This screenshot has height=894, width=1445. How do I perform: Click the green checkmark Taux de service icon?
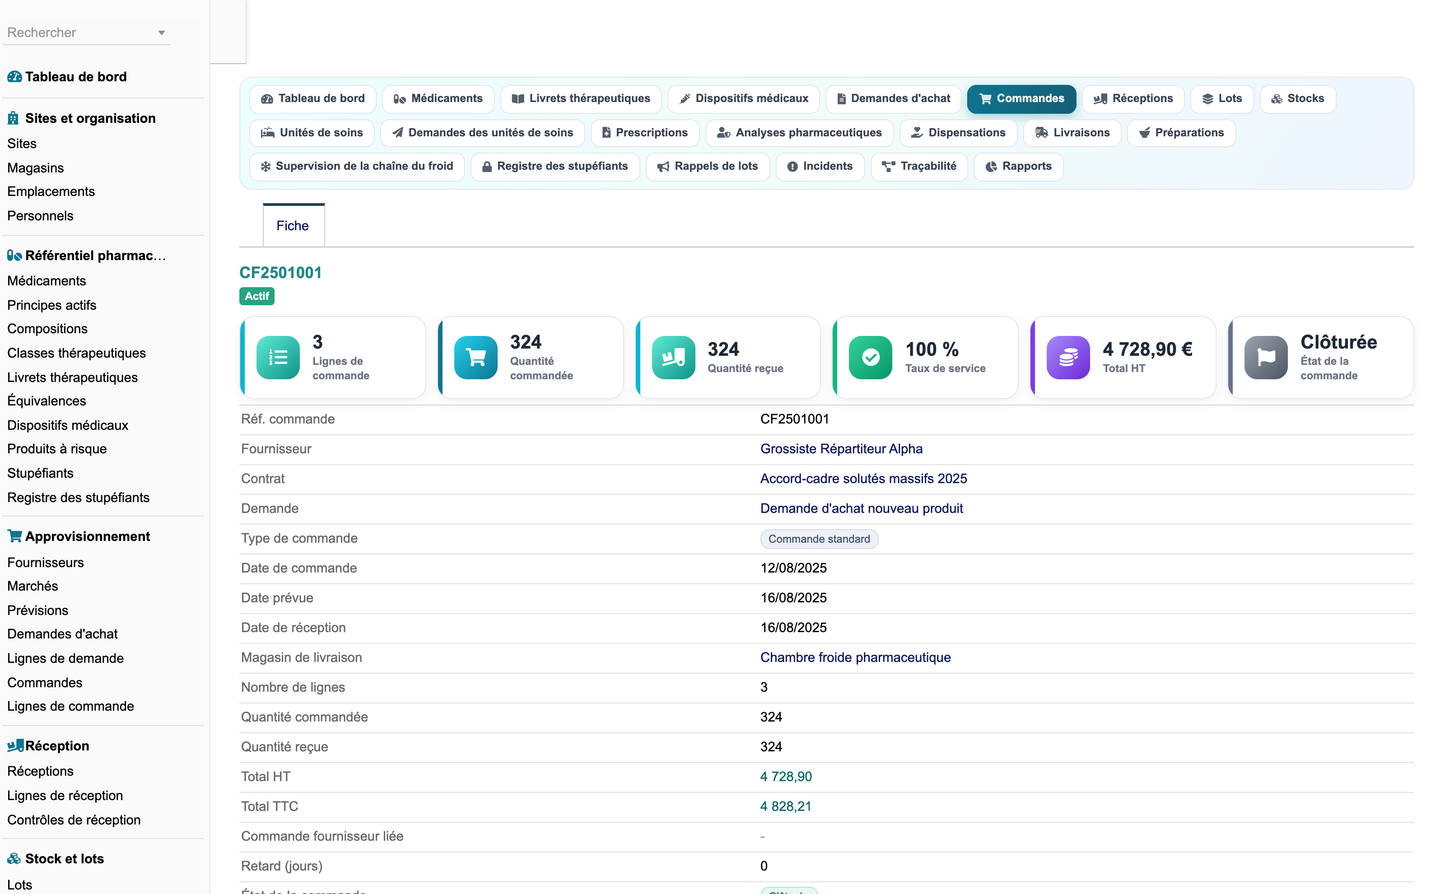pyautogui.click(x=871, y=358)
